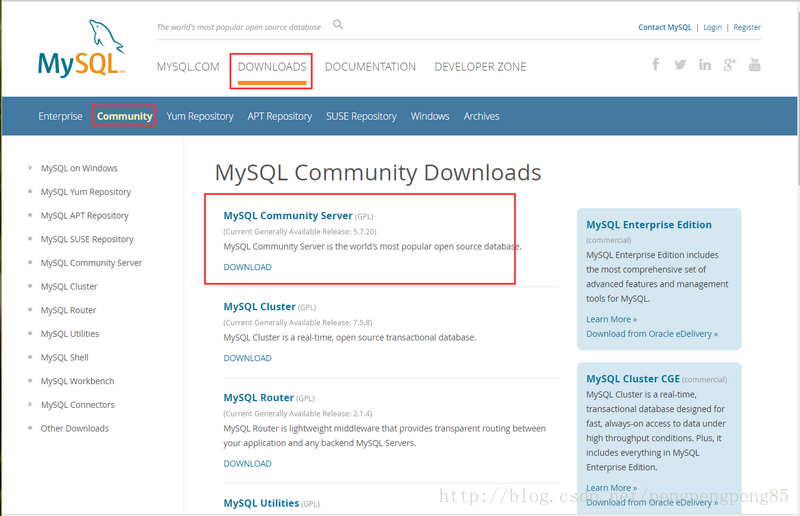The image size is (800, 516).
Task: Open the Archives submenu item
Action: pos(481,116)
